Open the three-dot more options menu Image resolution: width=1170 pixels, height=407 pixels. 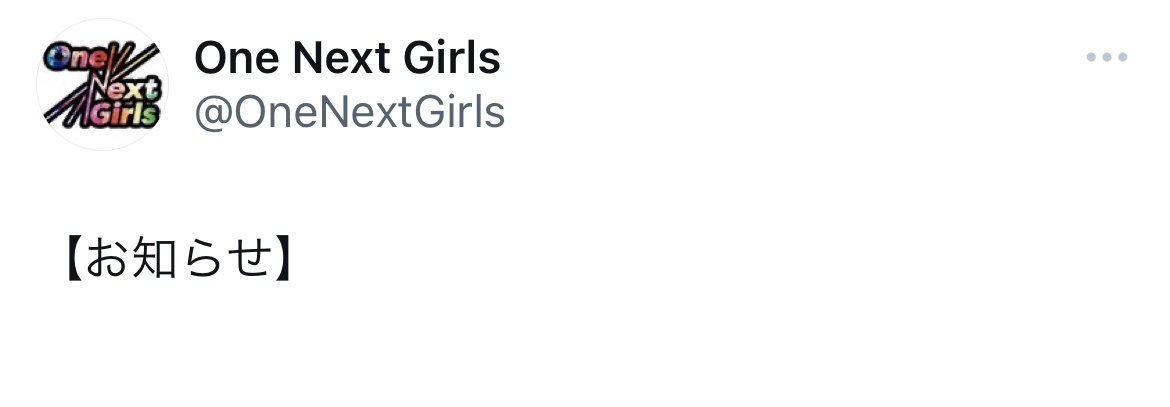pos(1107,58)
